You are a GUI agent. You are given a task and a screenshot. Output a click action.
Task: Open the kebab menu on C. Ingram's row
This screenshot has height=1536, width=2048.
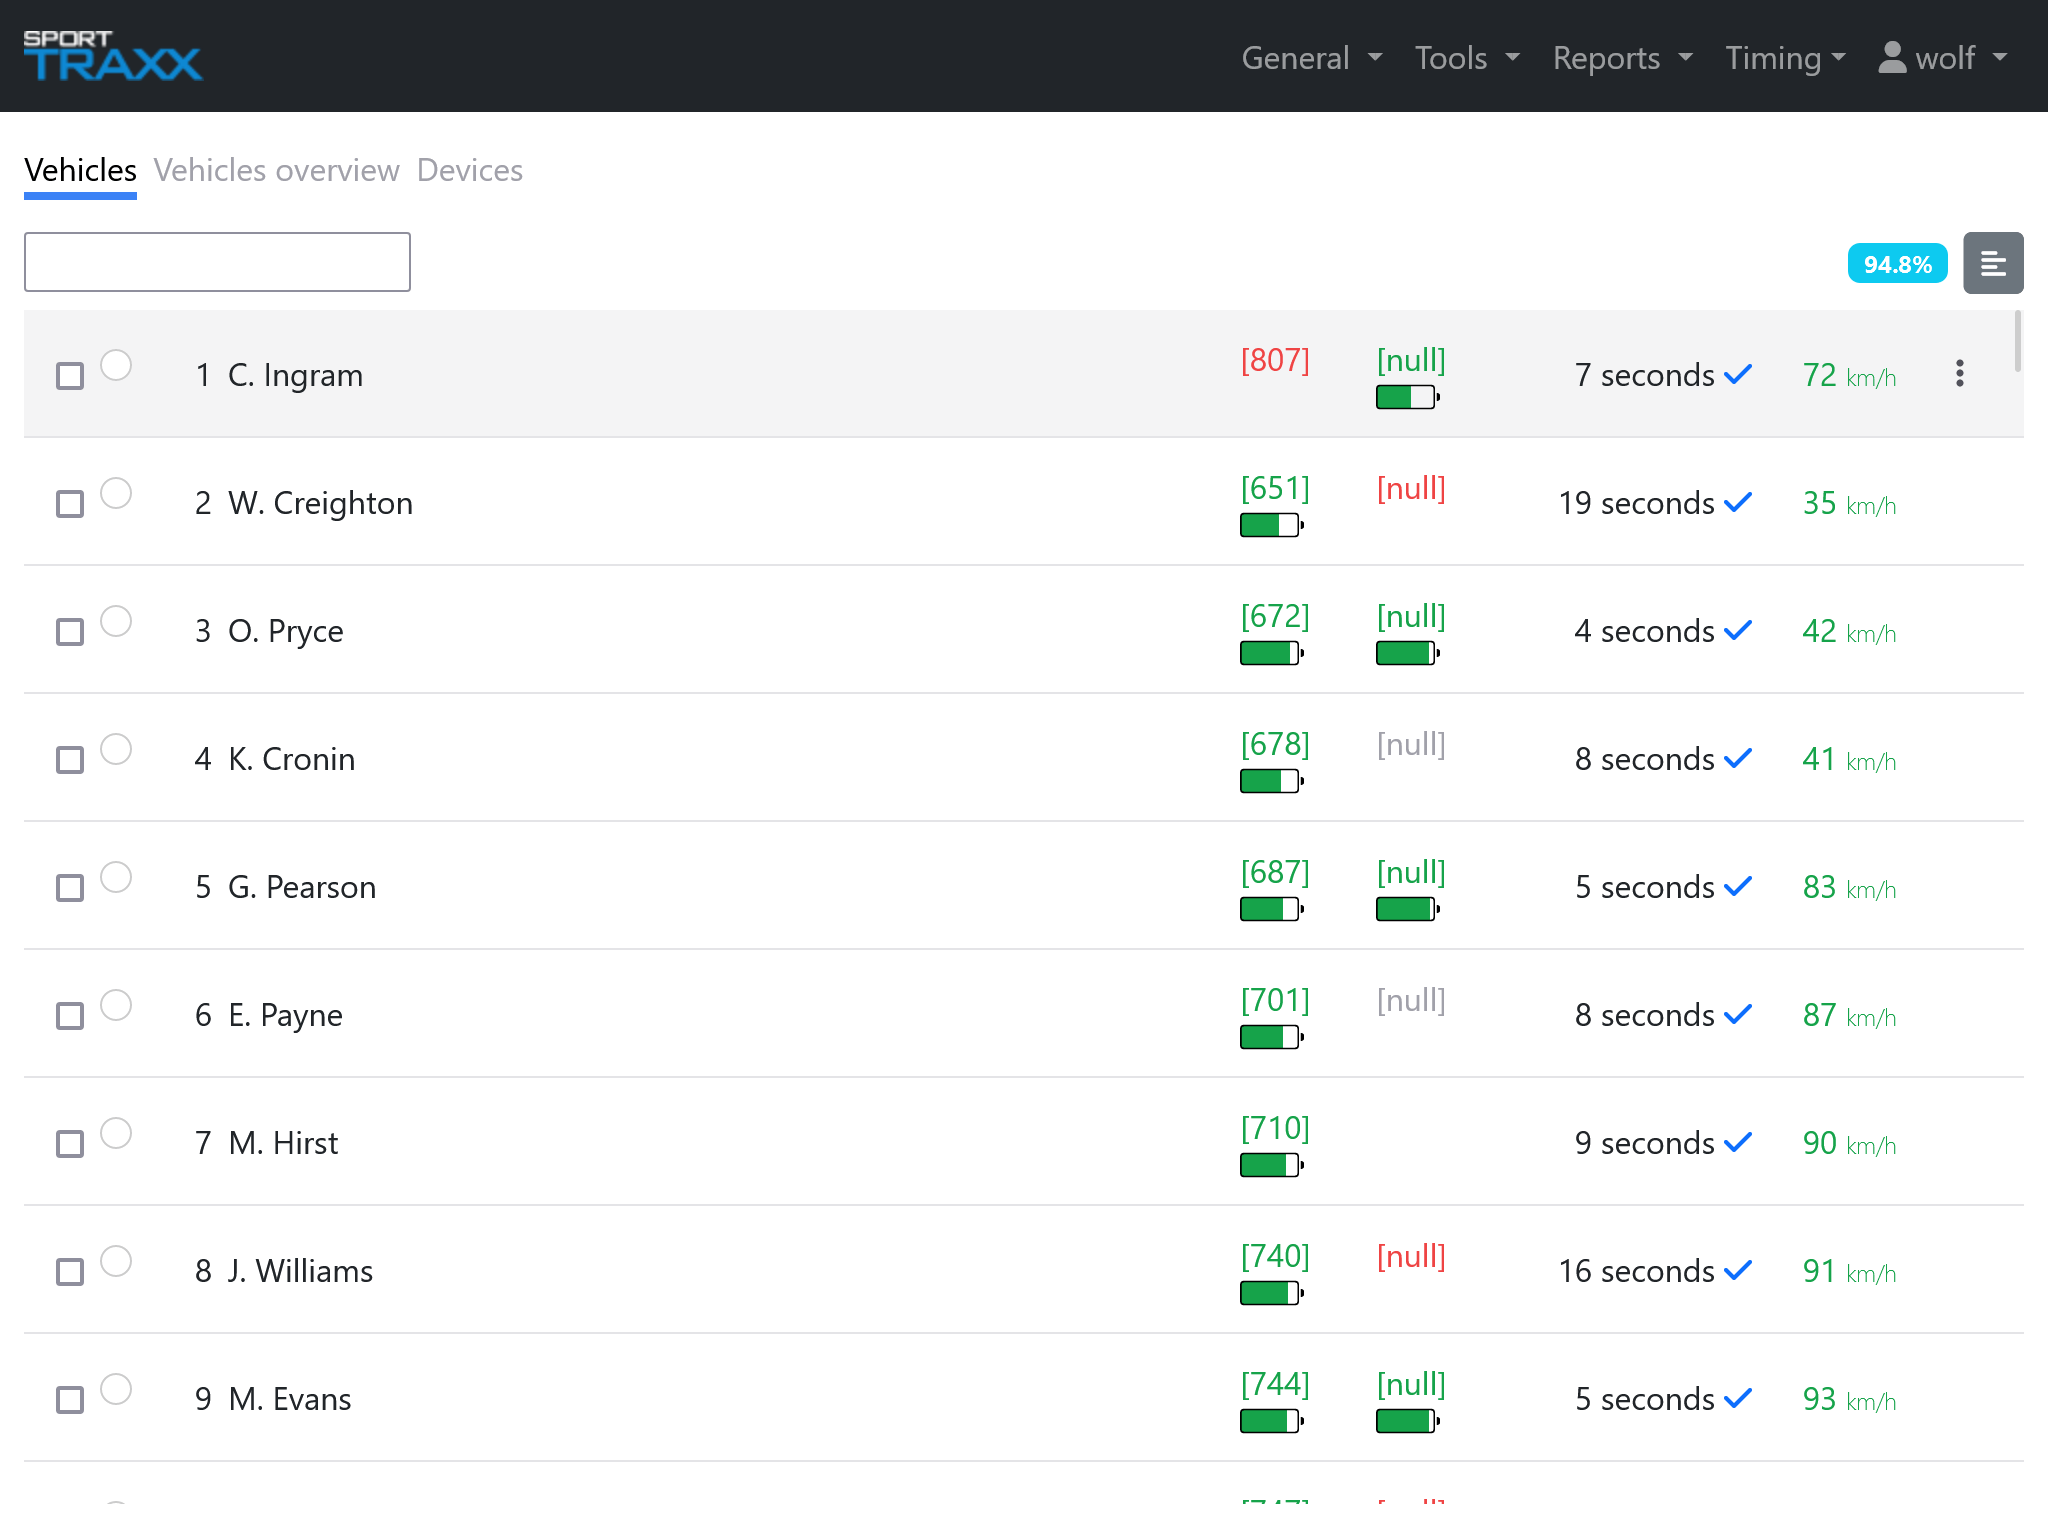(x=1960, y=373)
